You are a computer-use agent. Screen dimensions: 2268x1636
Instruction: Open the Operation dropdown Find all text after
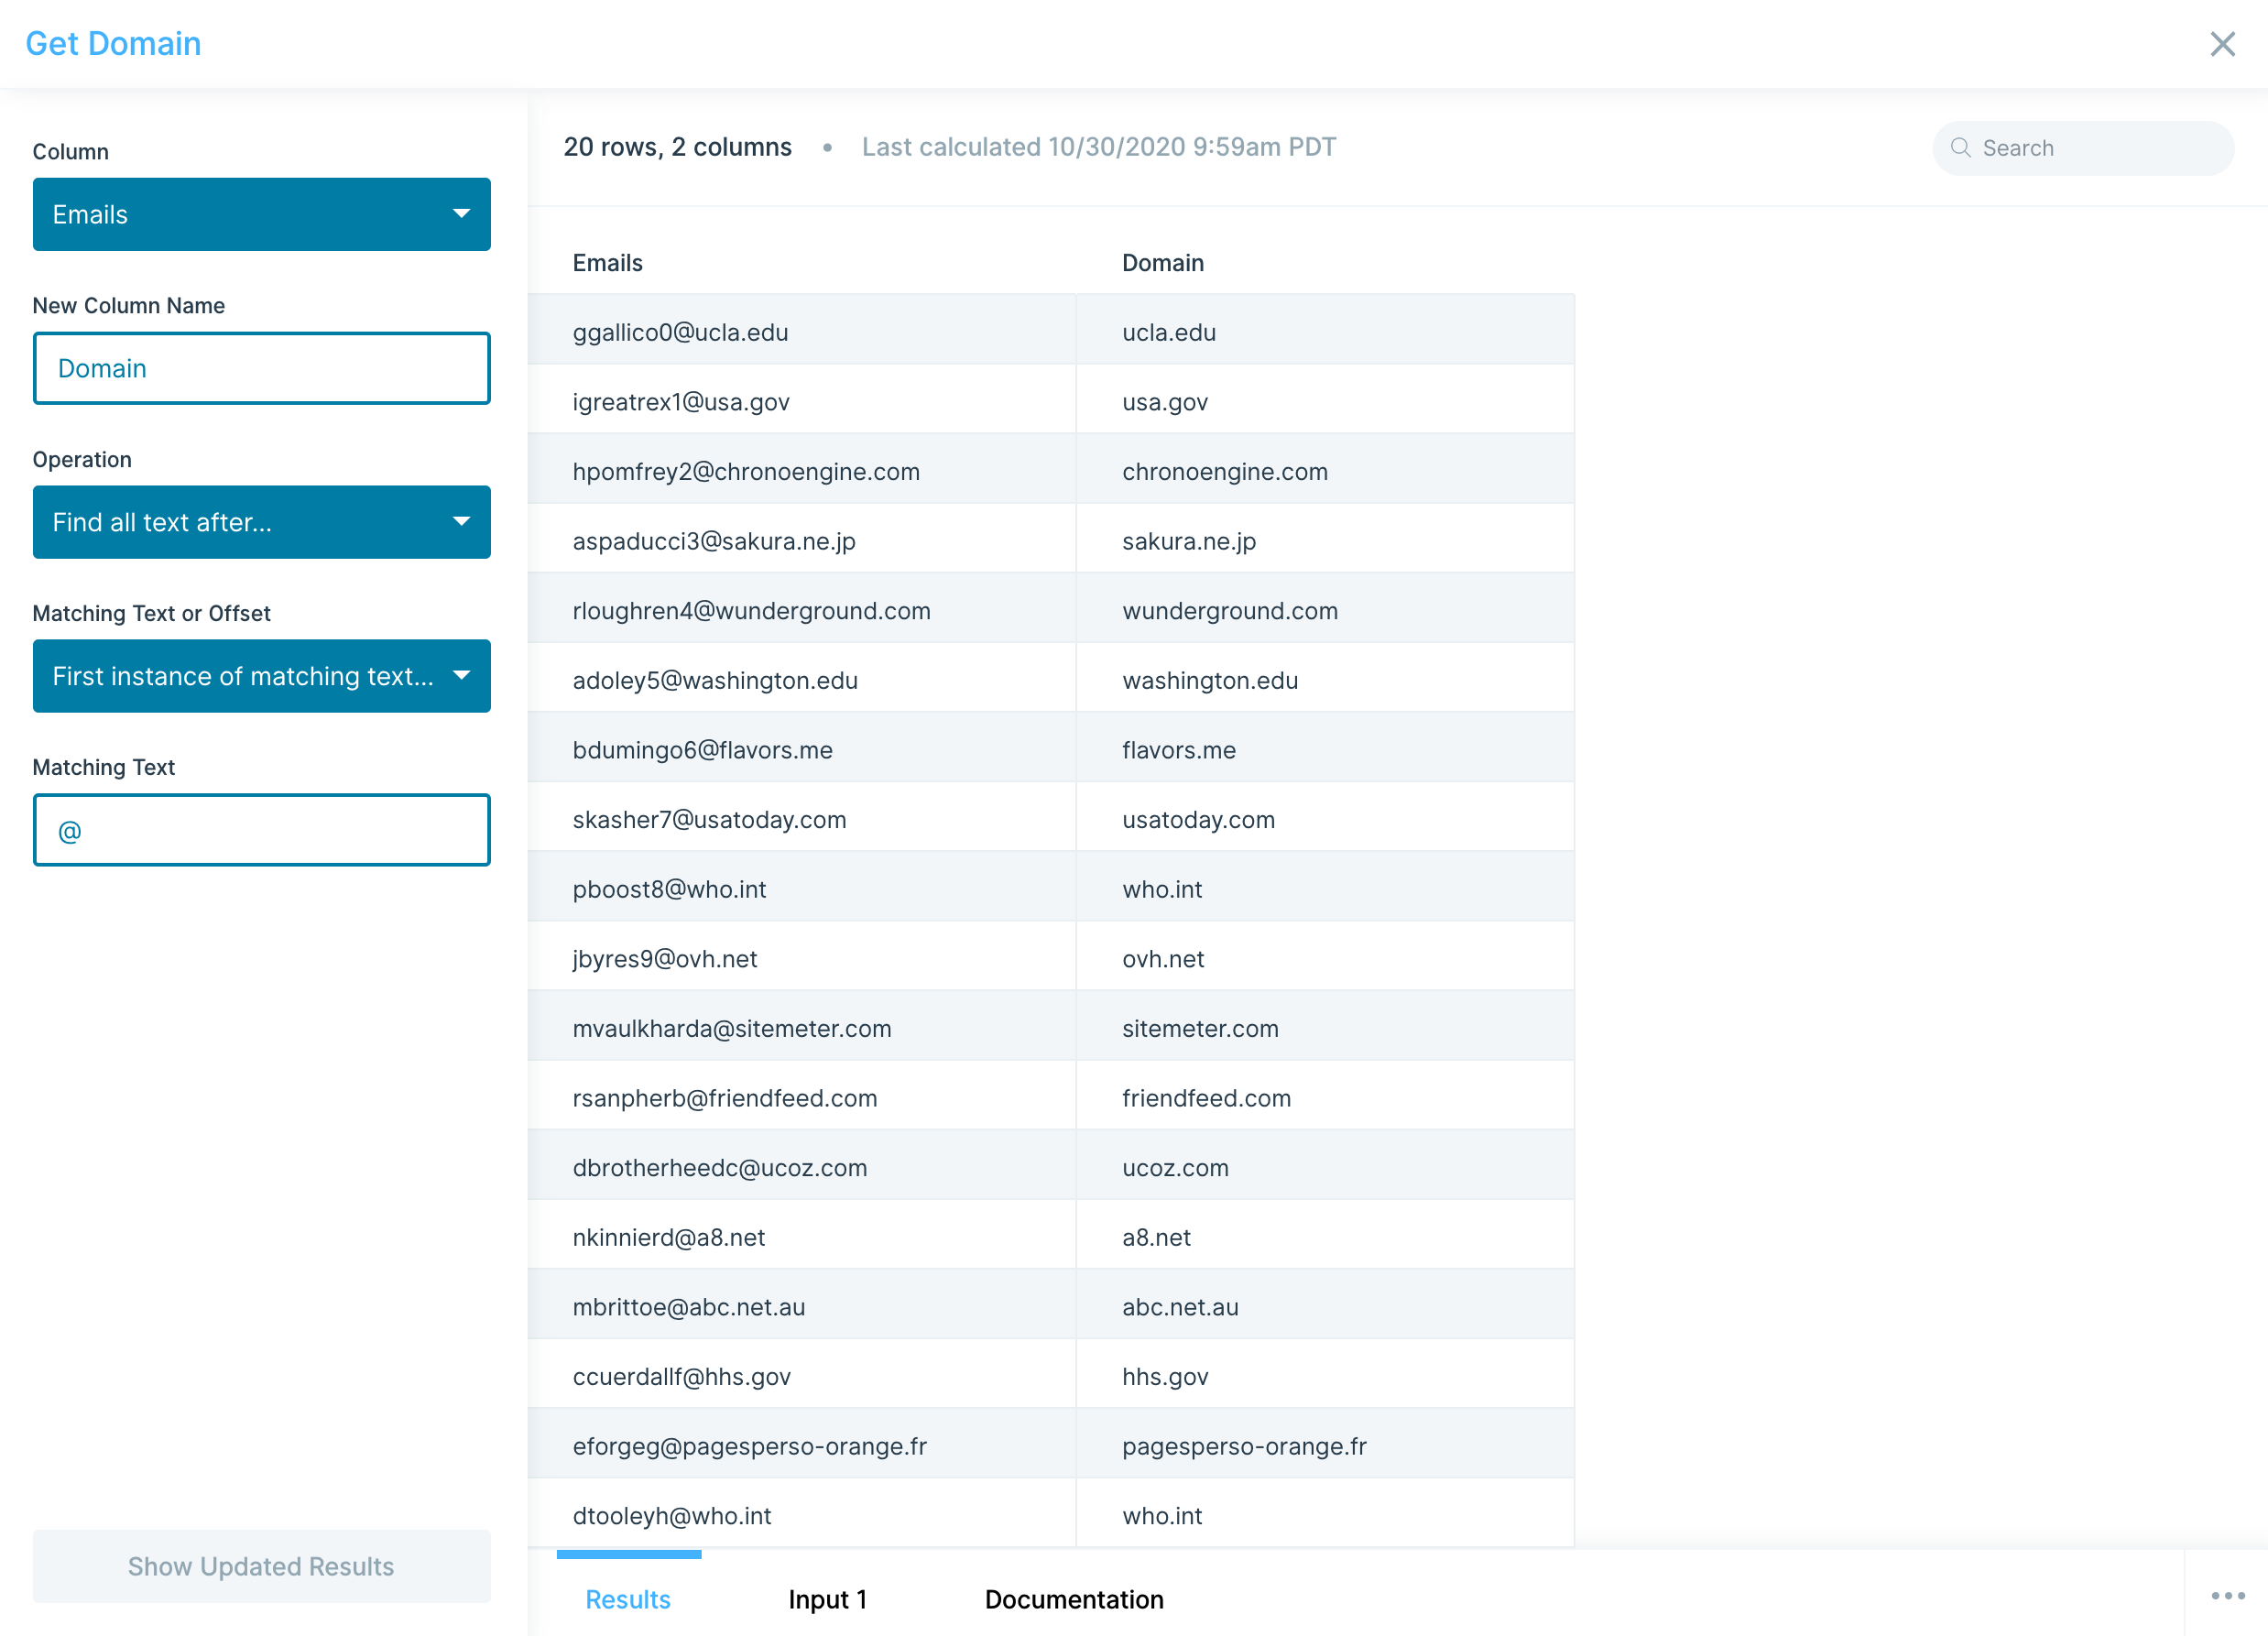tap(262, 522)
